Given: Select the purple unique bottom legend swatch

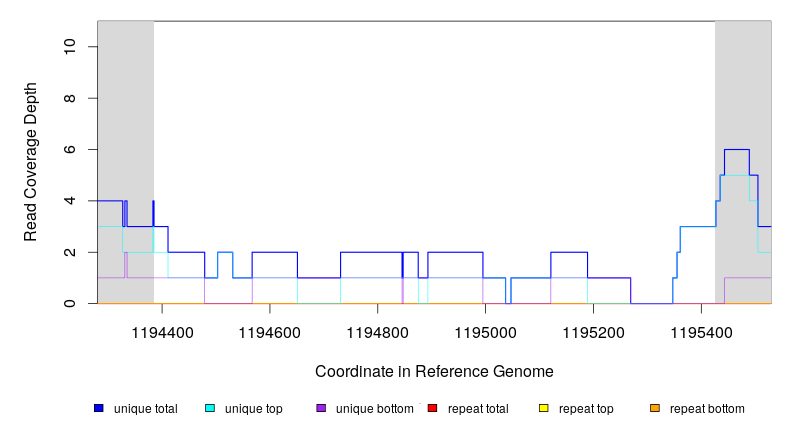Looking at the screenshot, I should [321, 408].
